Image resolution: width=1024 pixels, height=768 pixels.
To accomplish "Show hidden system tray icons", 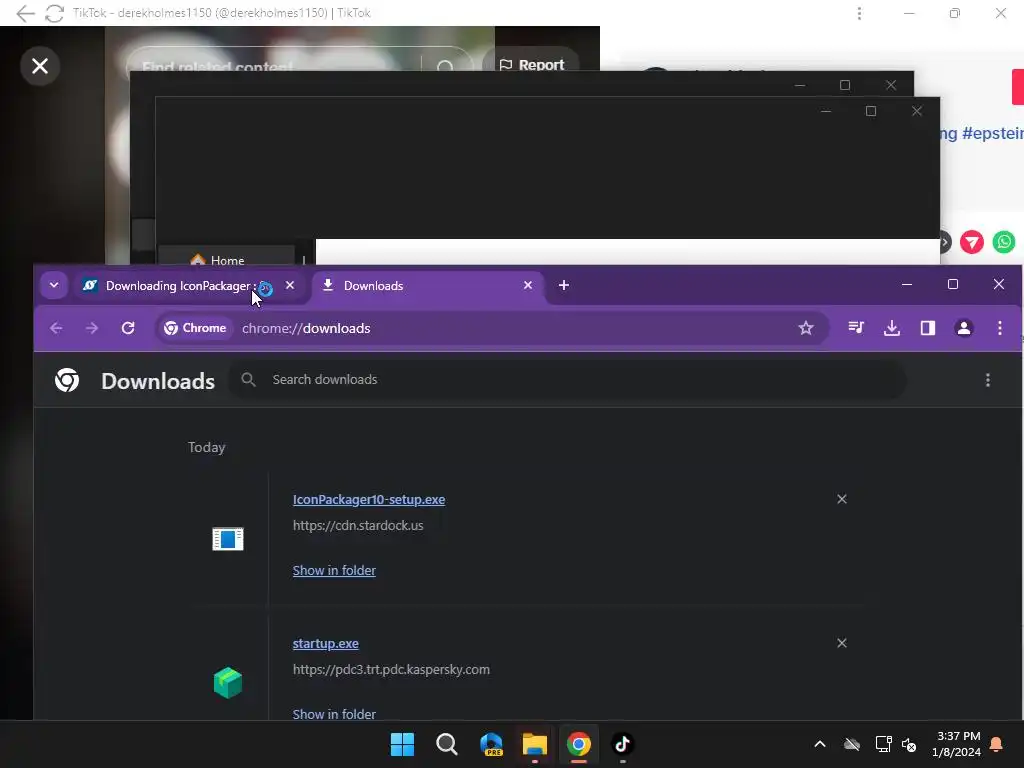I will [820, 744].
